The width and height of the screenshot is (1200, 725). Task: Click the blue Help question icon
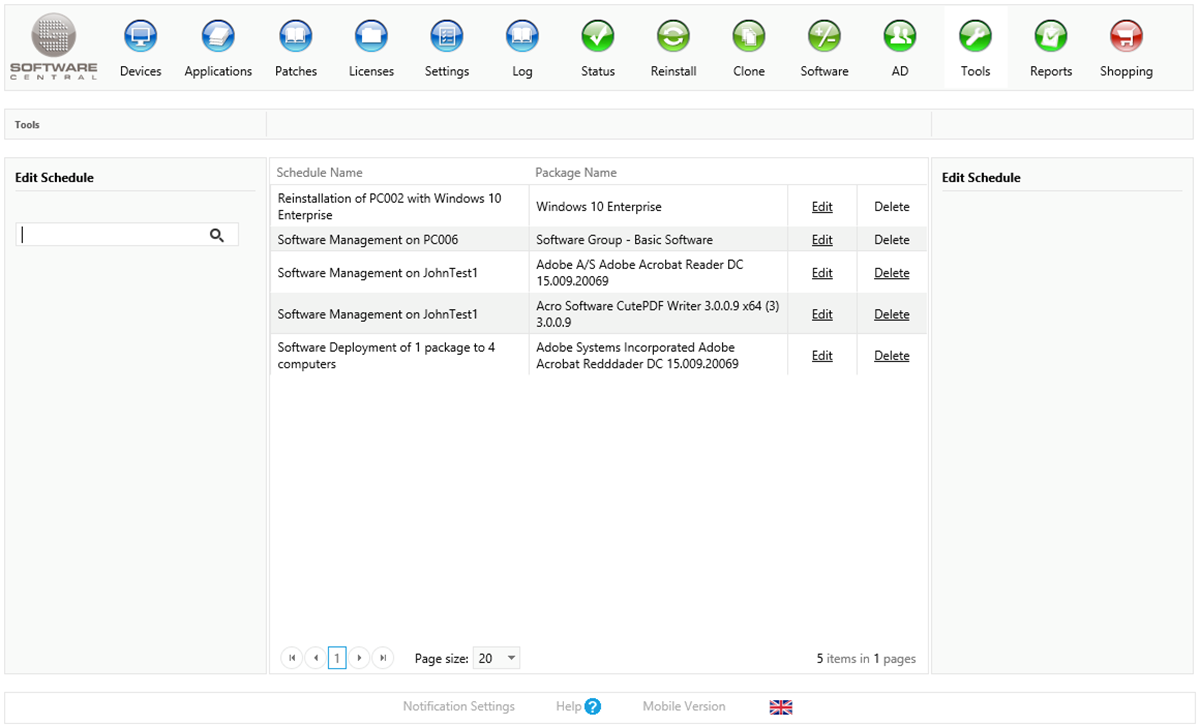[x=592, y=707]
